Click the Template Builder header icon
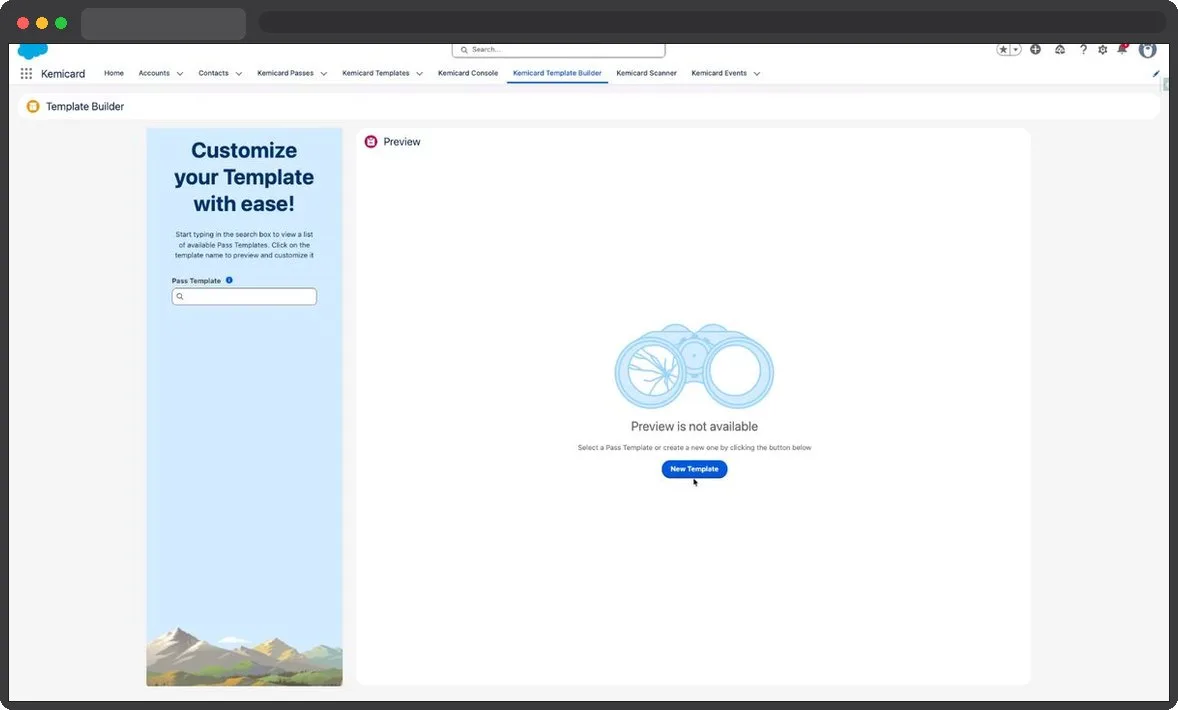This screenshot has height=710, width=1178. click(33, 107)
